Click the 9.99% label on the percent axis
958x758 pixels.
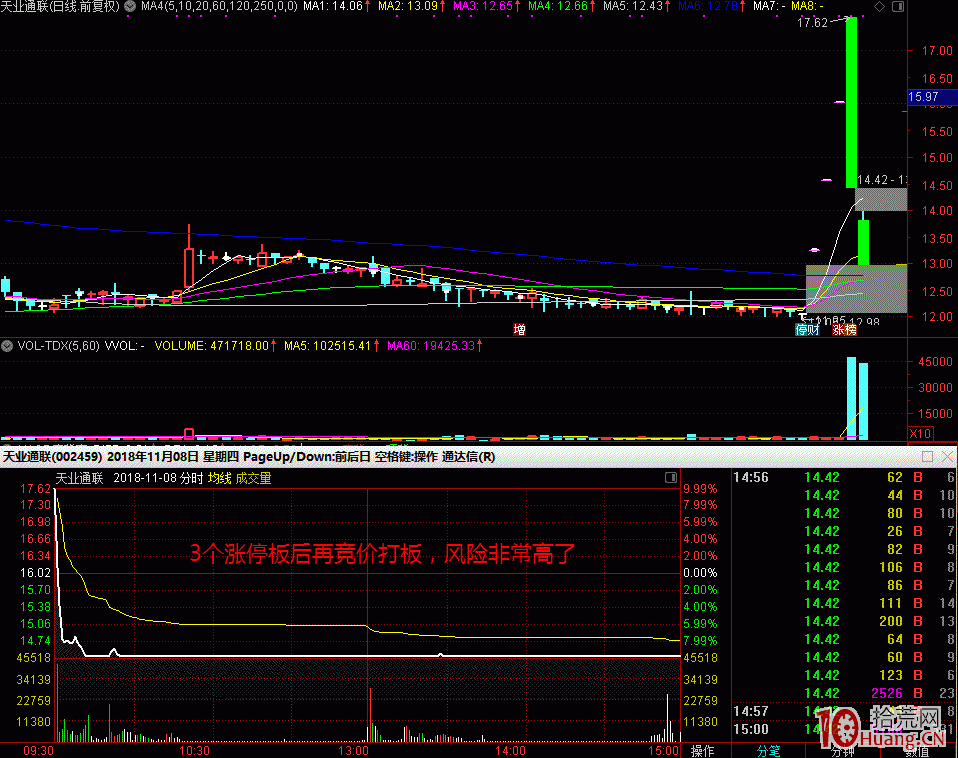[700, 489]
